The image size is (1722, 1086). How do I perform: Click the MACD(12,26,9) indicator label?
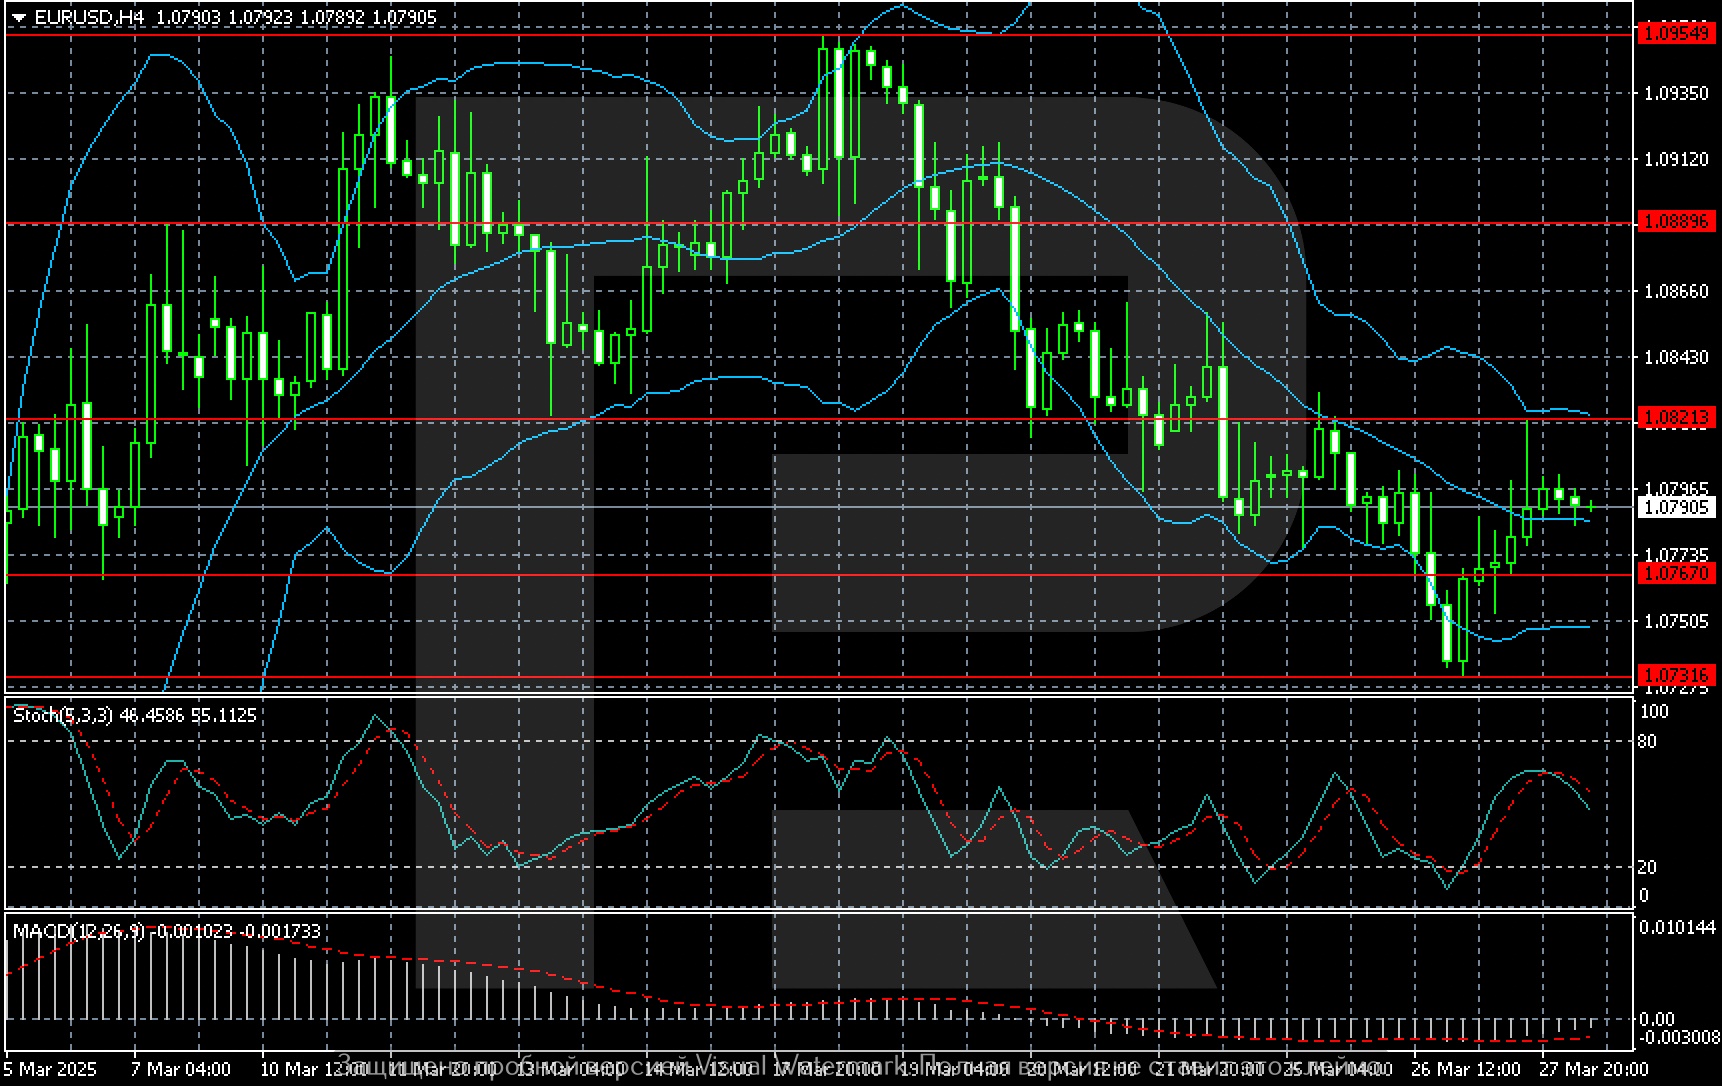76,932
